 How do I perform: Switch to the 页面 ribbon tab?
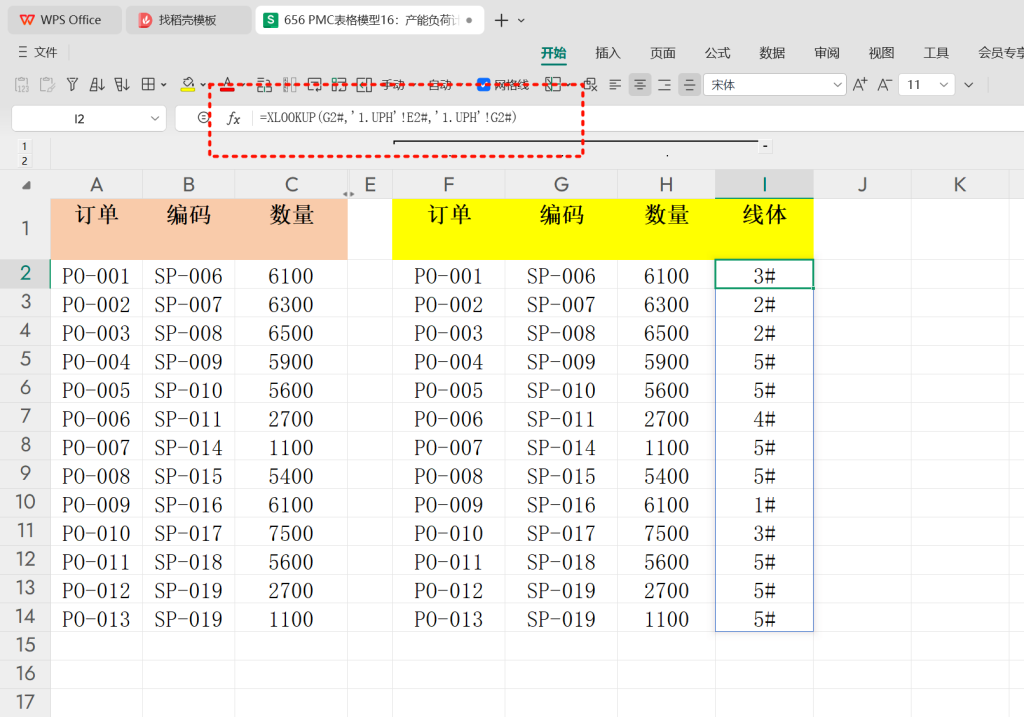pos(662,53)
